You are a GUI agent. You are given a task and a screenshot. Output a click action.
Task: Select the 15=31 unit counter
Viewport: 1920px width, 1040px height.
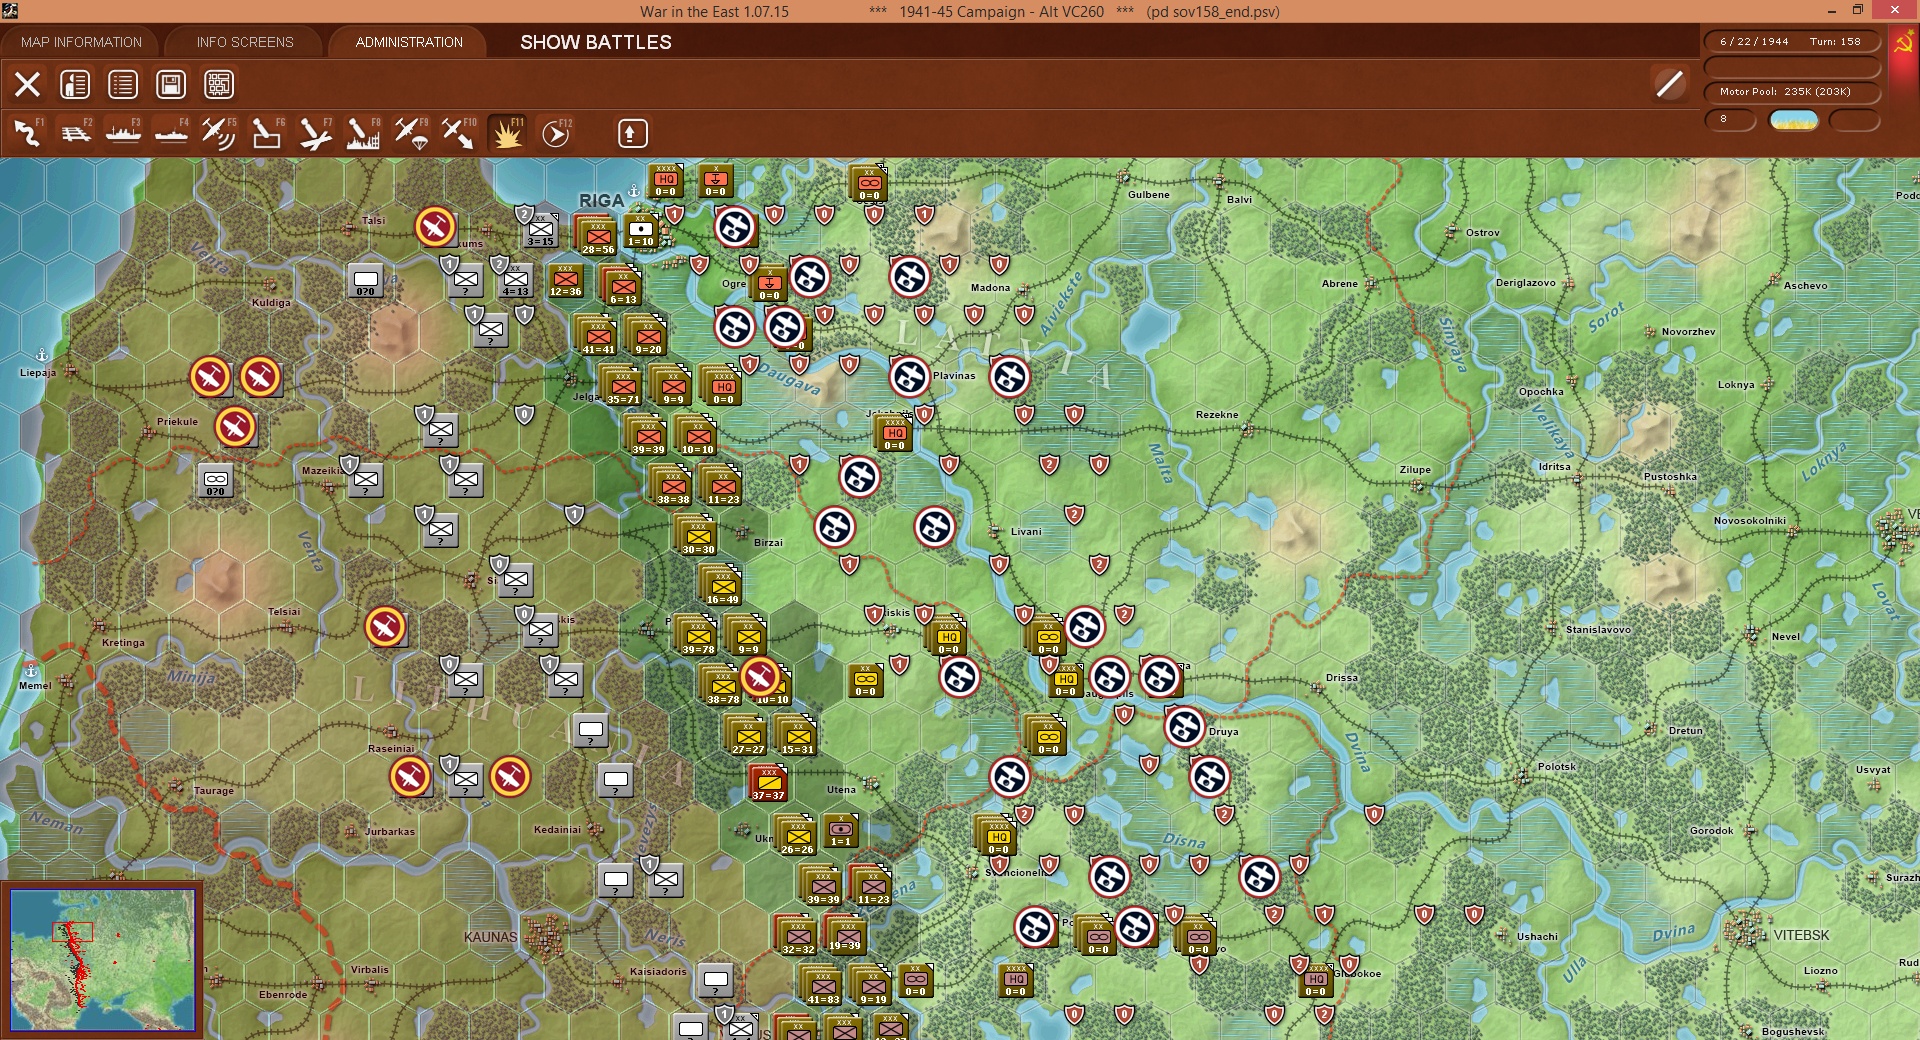(798, 736)
